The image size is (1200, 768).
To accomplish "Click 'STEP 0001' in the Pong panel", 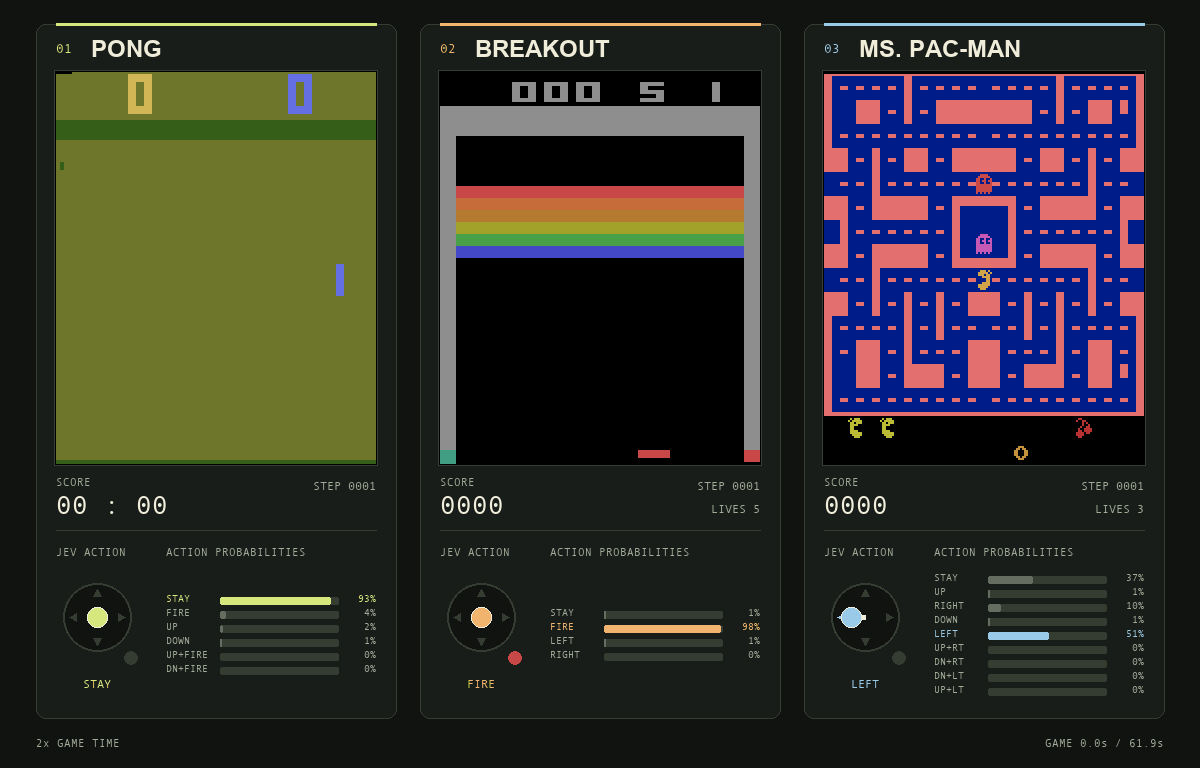I will [x=345, y=487].
